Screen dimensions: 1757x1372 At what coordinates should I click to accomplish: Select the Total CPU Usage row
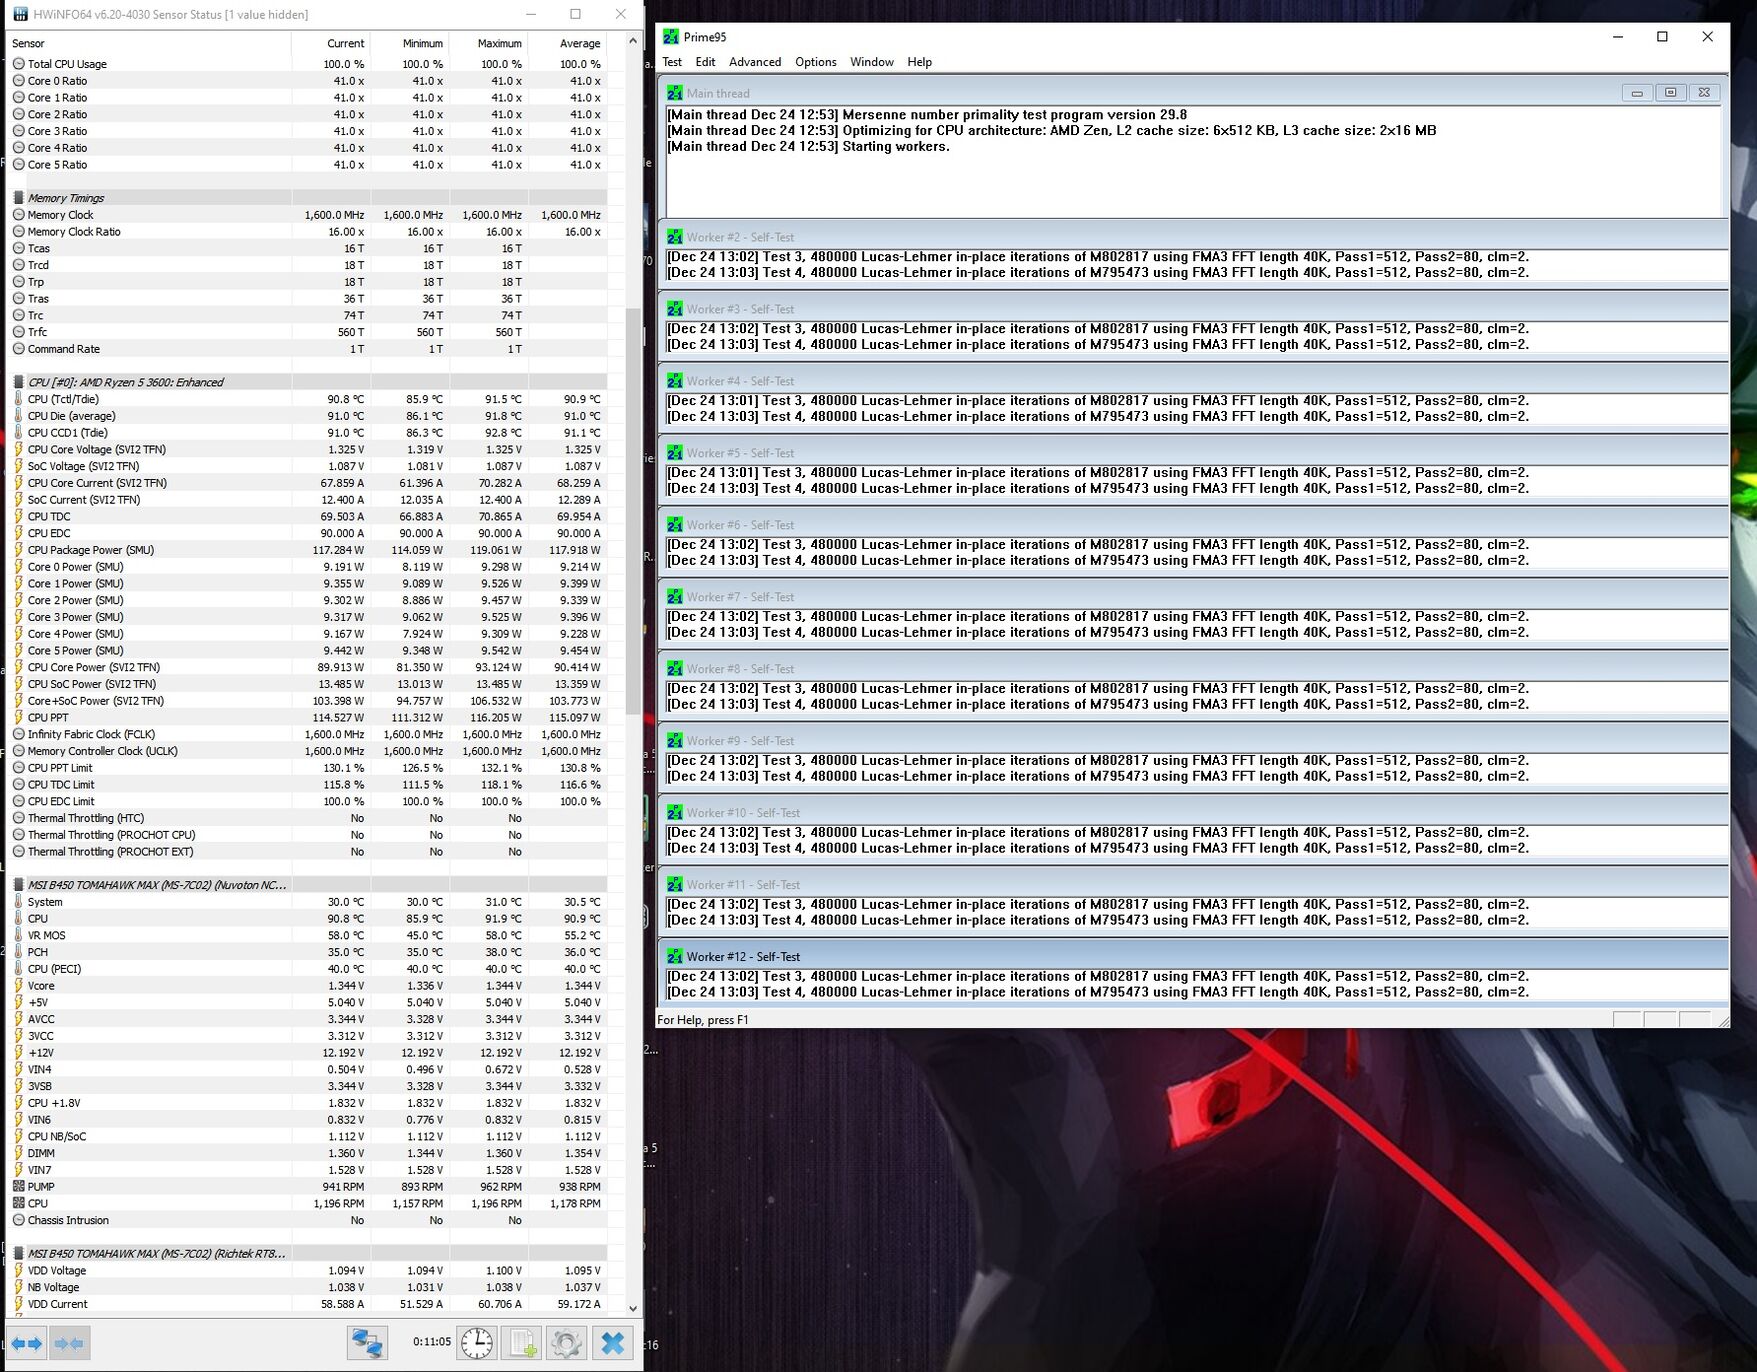(x=308, y=64)
